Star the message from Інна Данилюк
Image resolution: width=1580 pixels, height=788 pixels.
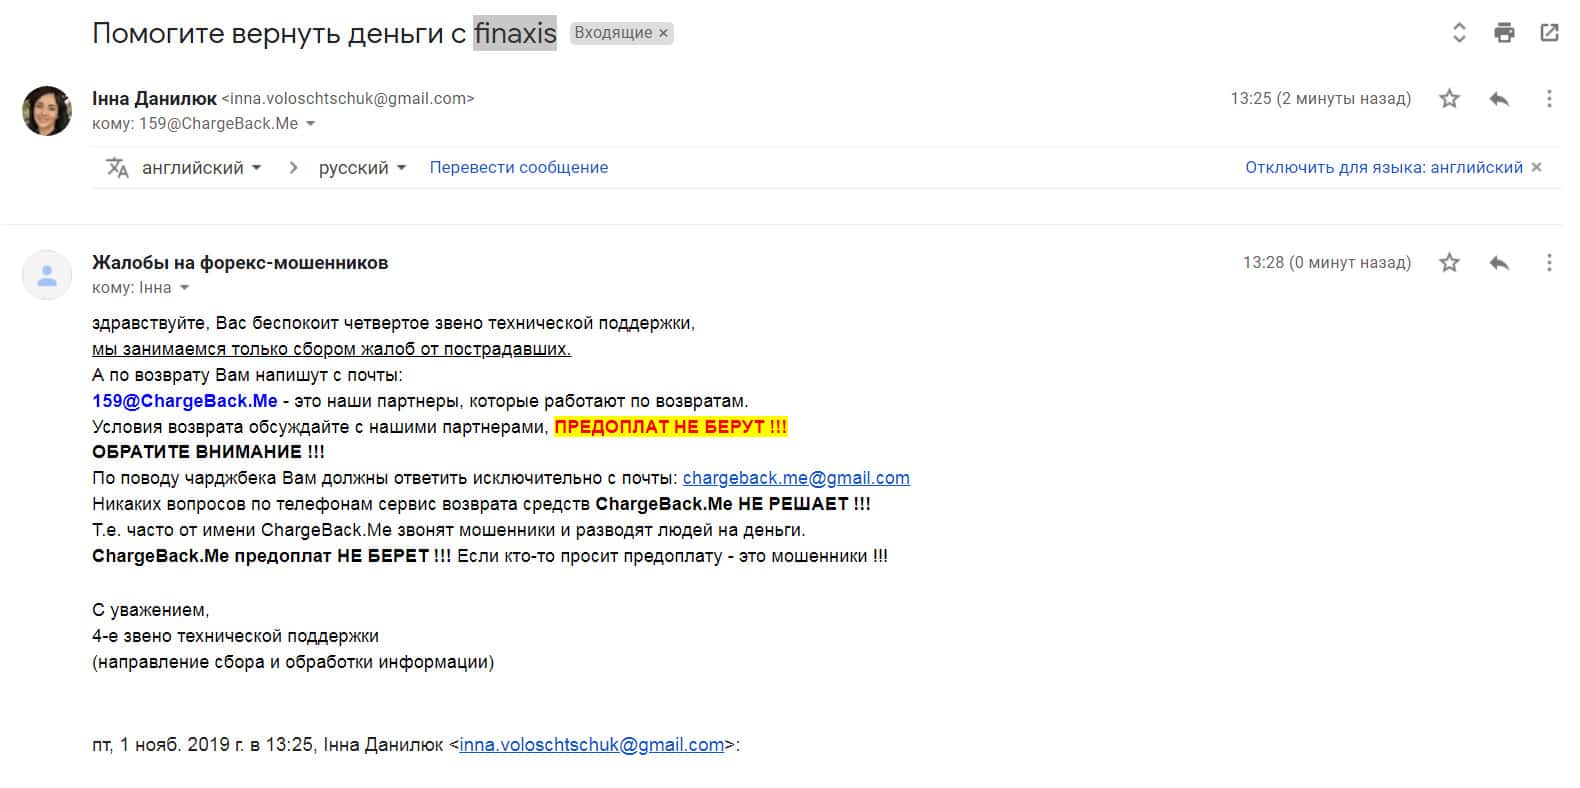pos(1449,98)
